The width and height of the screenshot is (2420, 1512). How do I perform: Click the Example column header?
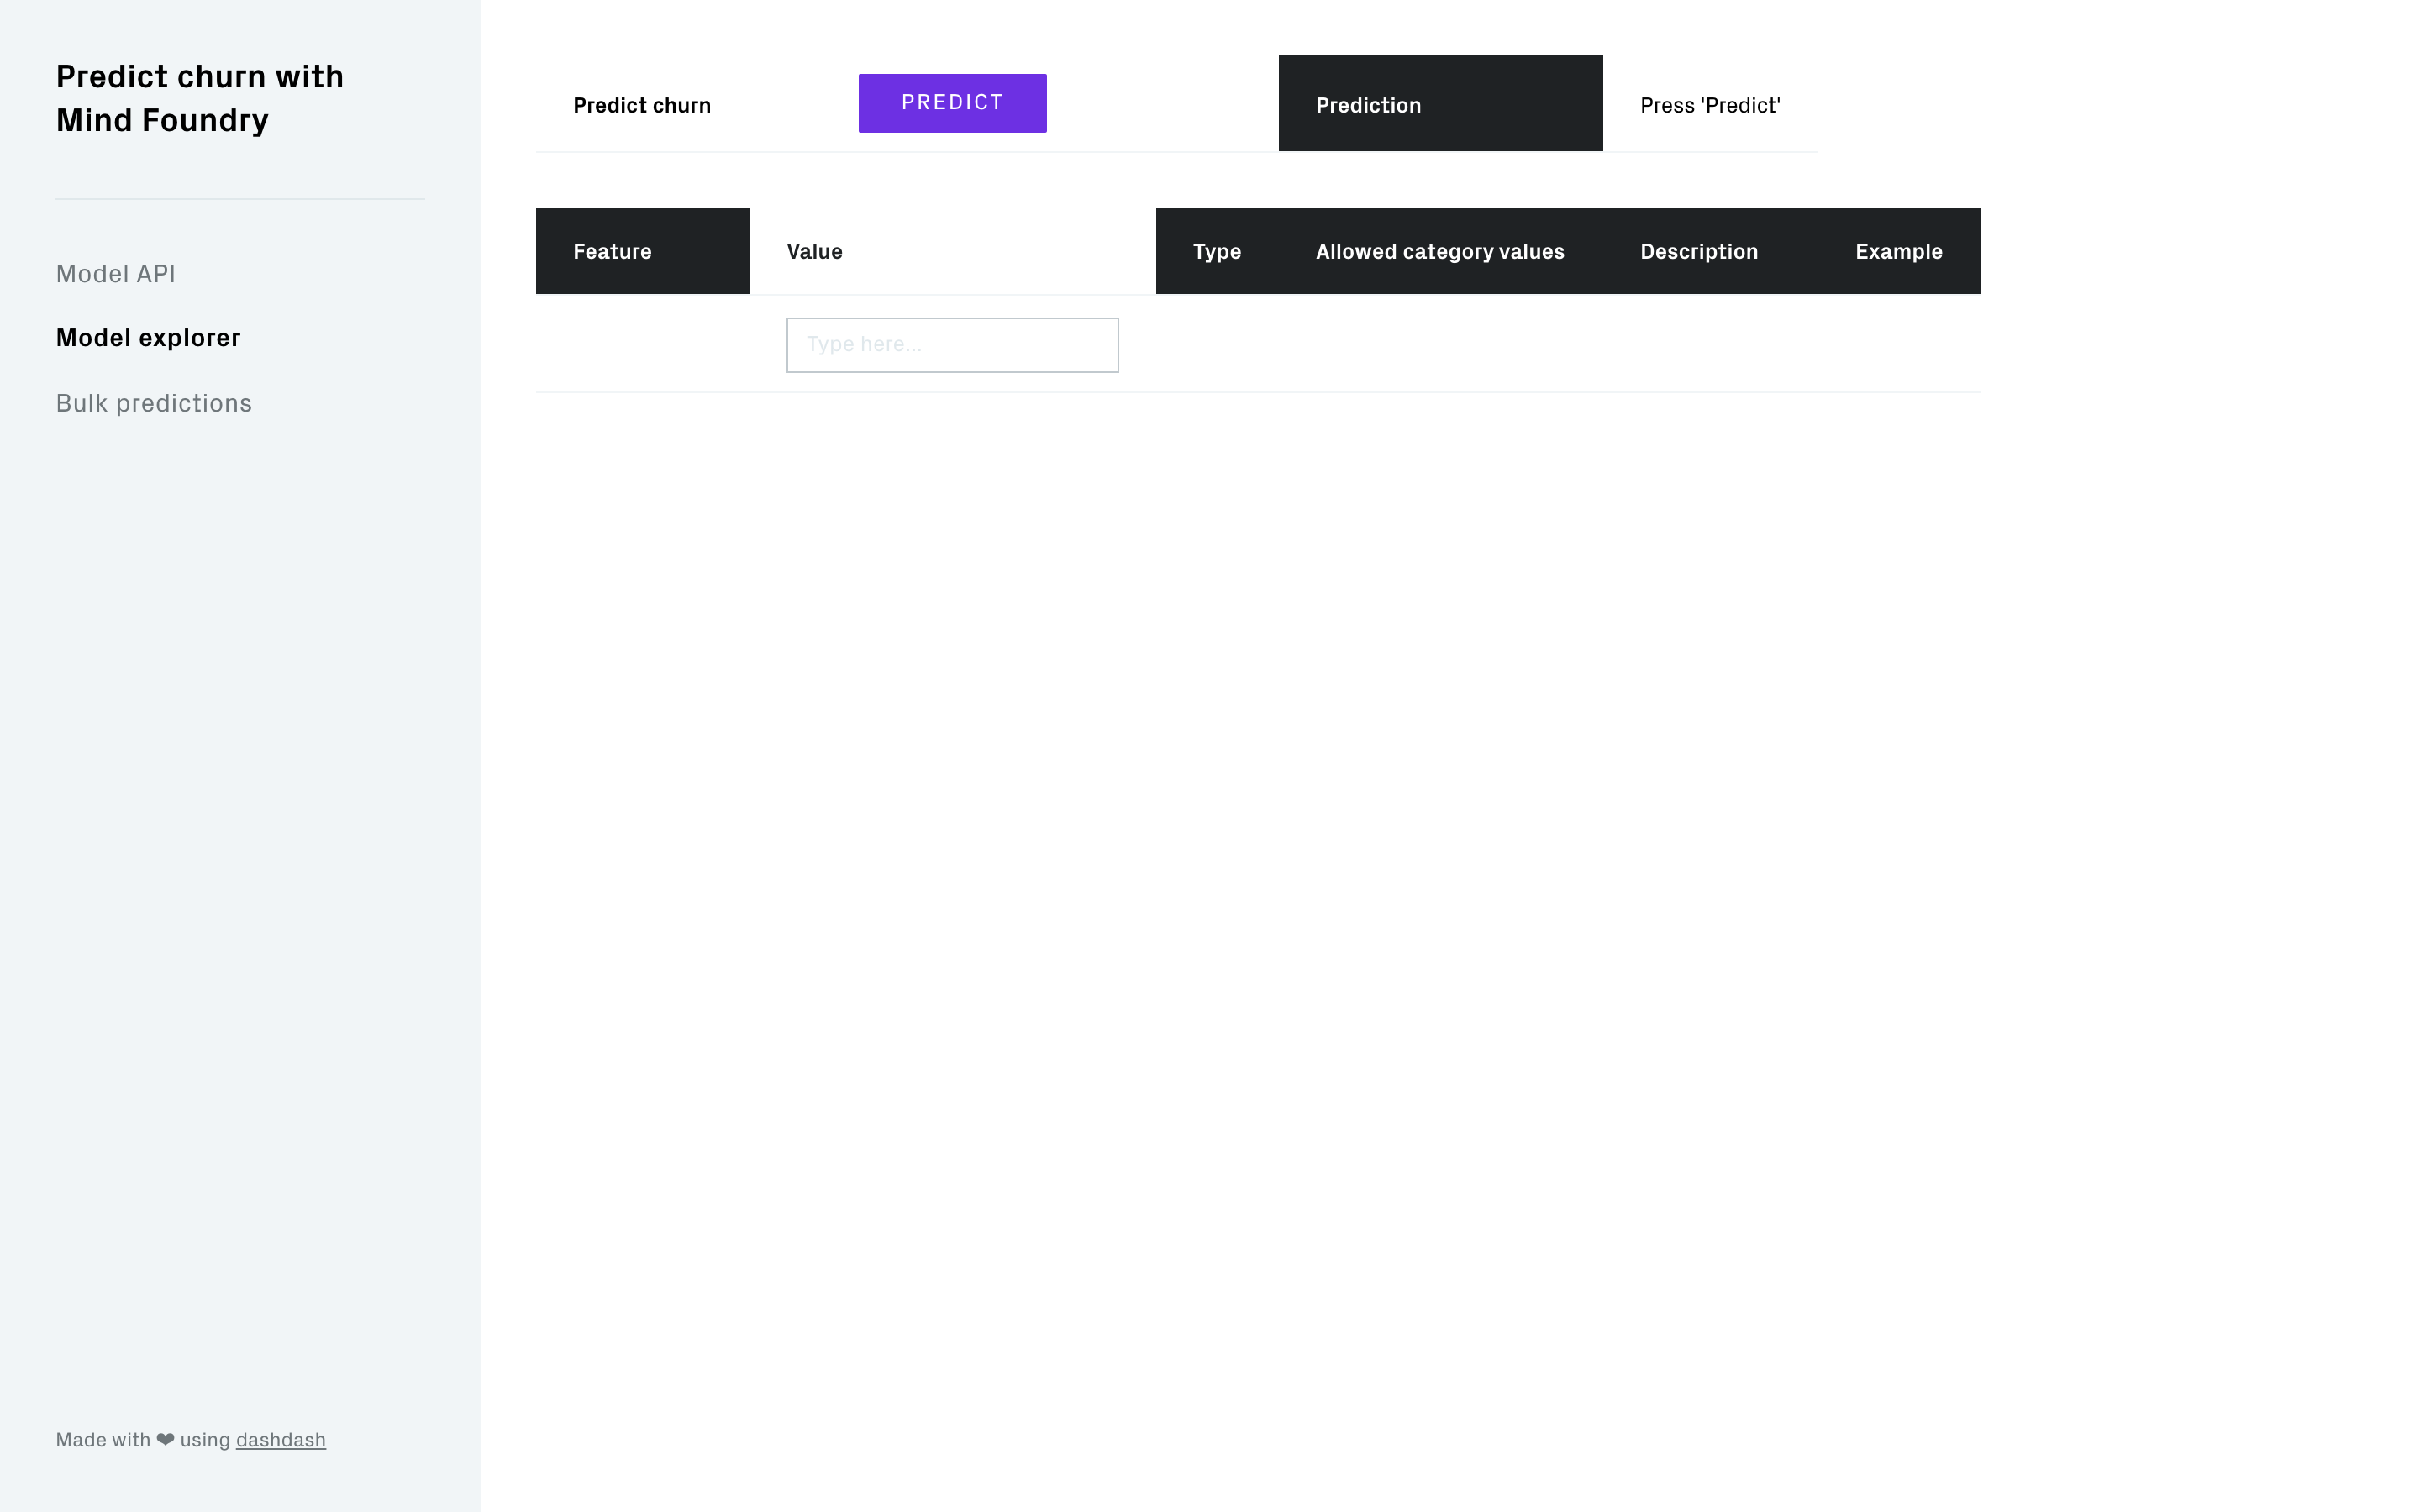pos(1899,251)
